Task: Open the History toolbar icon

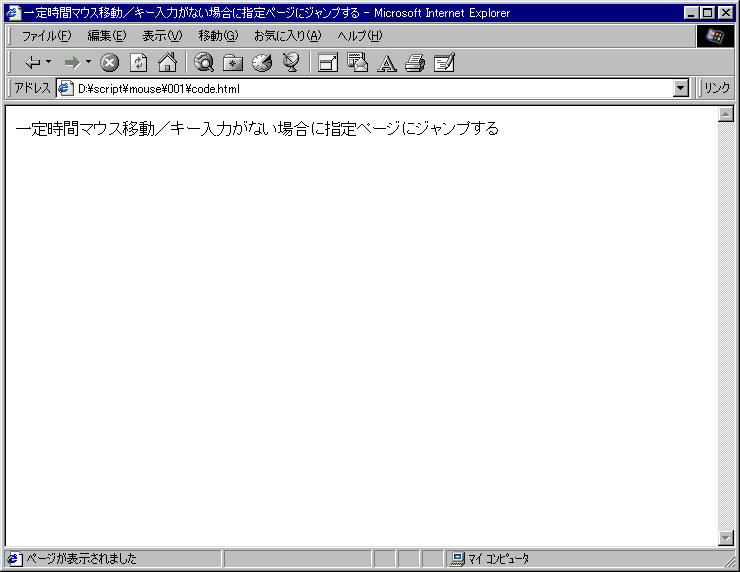Action: (x=262, y=62)
